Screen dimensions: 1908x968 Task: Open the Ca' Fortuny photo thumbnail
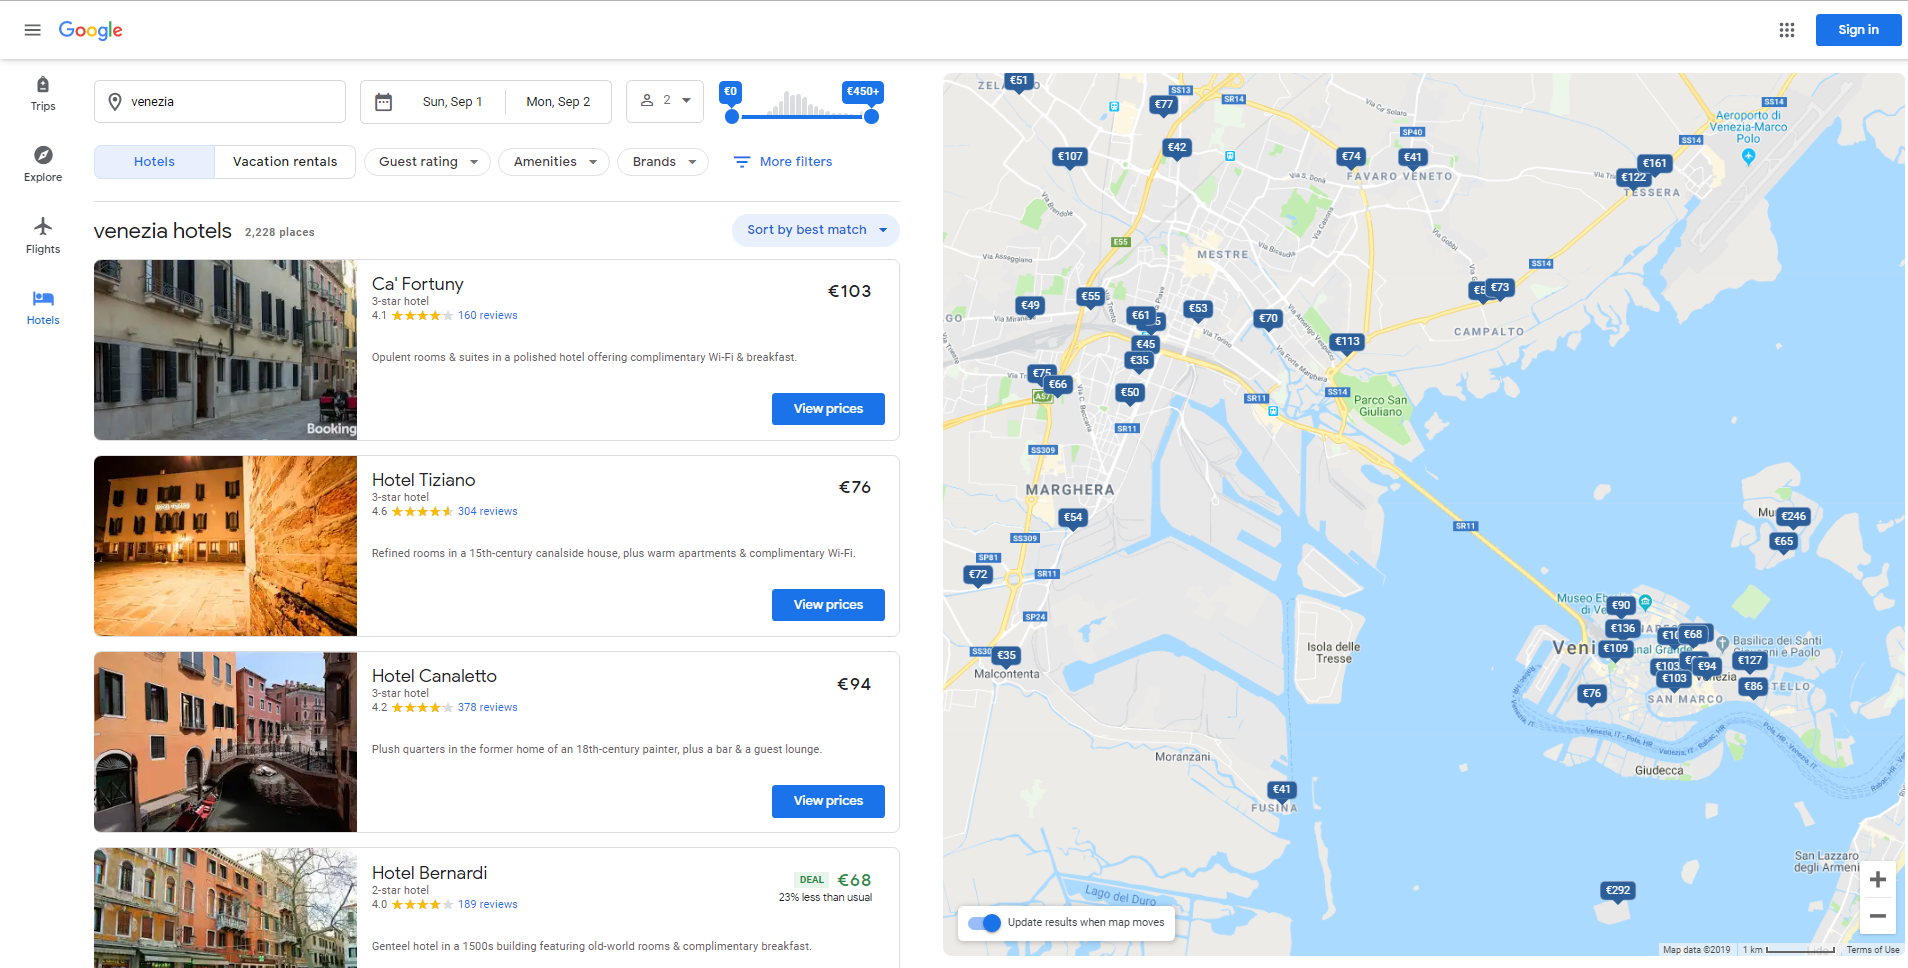coord(225,350)
